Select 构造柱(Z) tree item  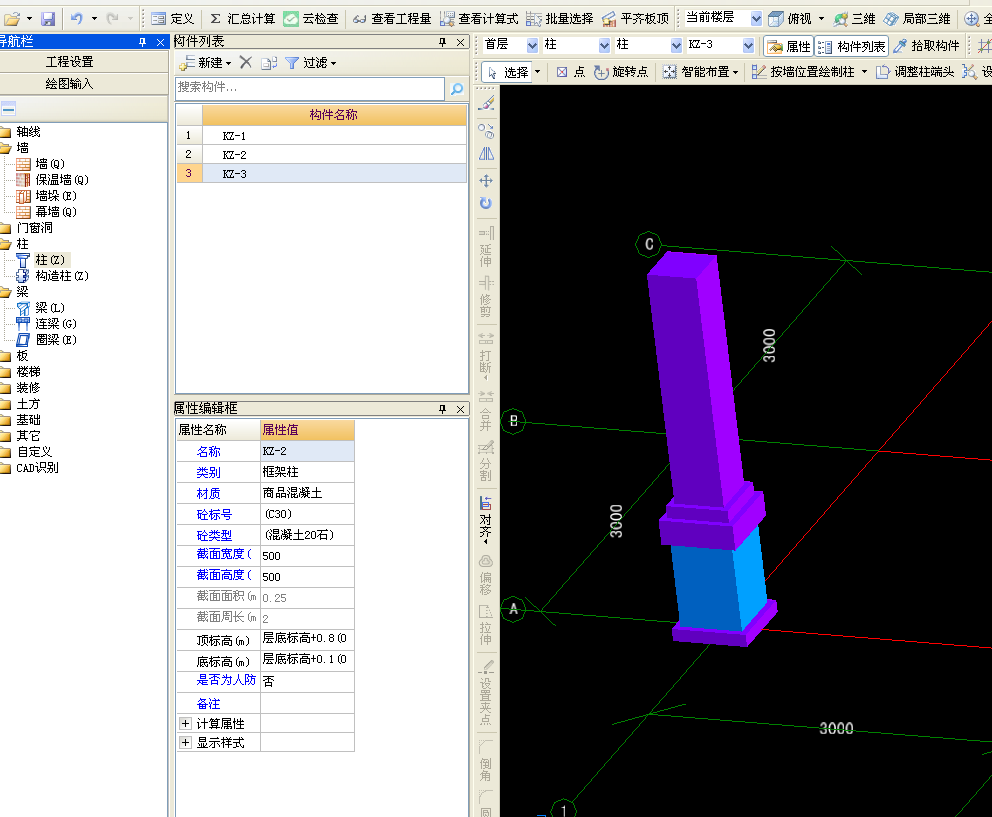point(53,276)
